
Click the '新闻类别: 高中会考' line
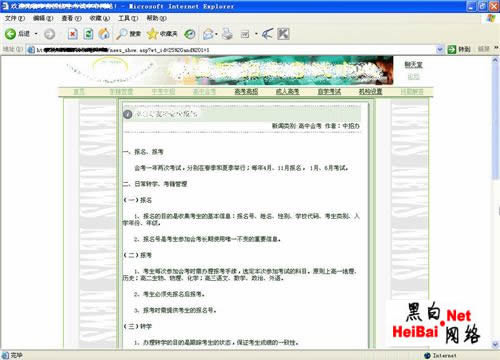[316, 126]
